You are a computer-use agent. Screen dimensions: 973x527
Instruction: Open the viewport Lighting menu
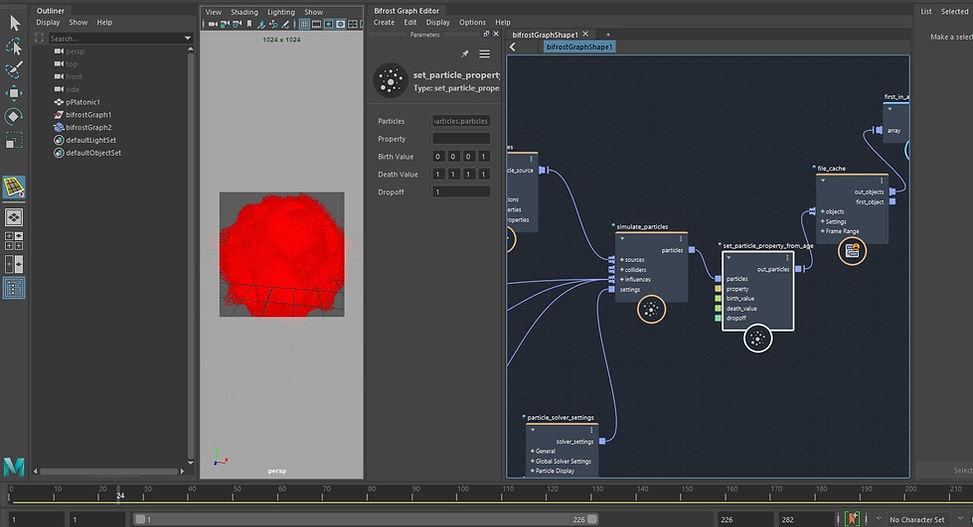(x=281, y=12)
